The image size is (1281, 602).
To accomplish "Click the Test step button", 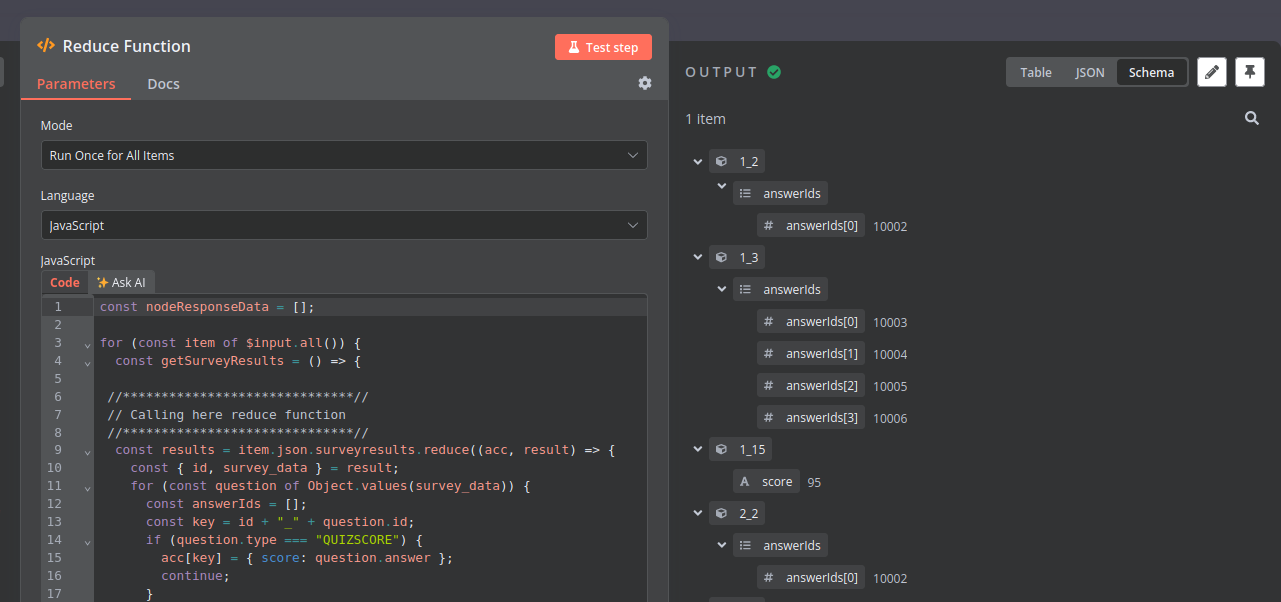I will pos(603,47).
